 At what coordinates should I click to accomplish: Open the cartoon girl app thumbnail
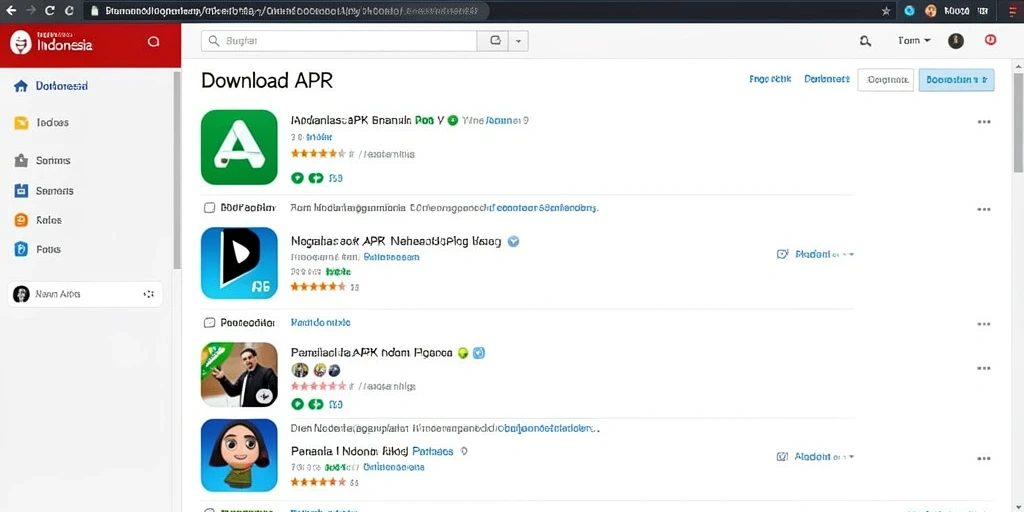pyautogui.click(x=239, y=455)
